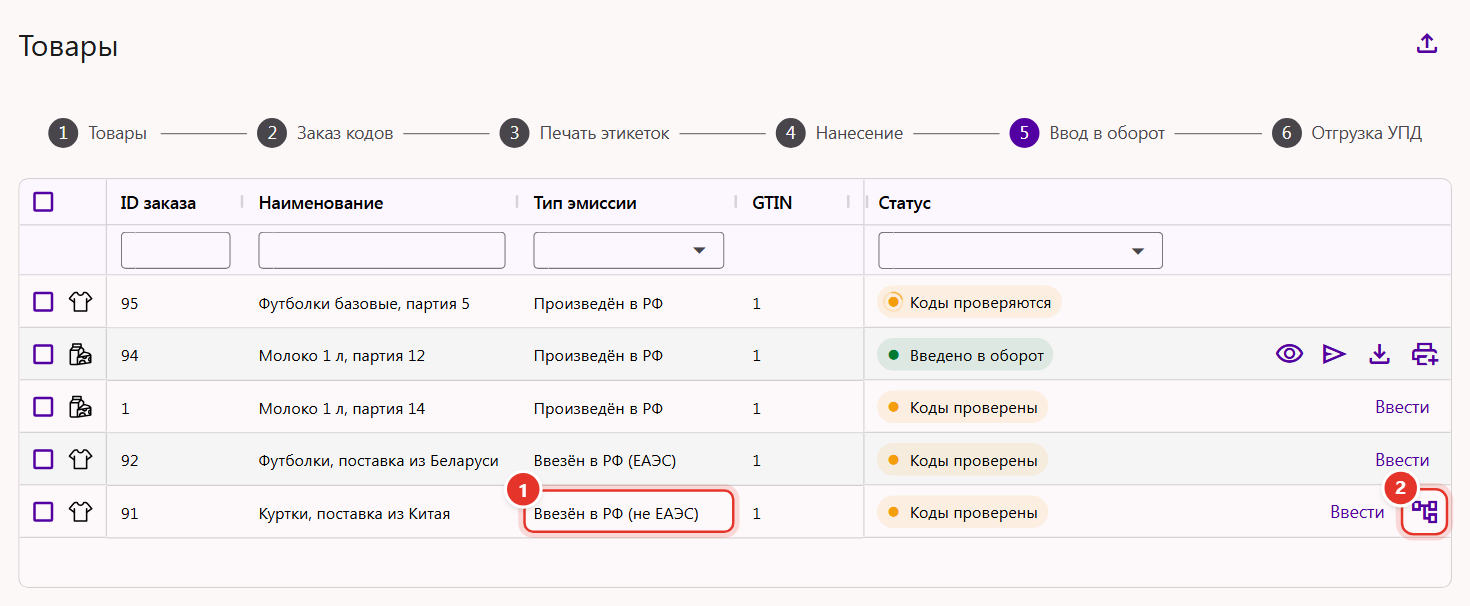
Task: Click the Тип эмиссии column header
Action: click(585, 203)
